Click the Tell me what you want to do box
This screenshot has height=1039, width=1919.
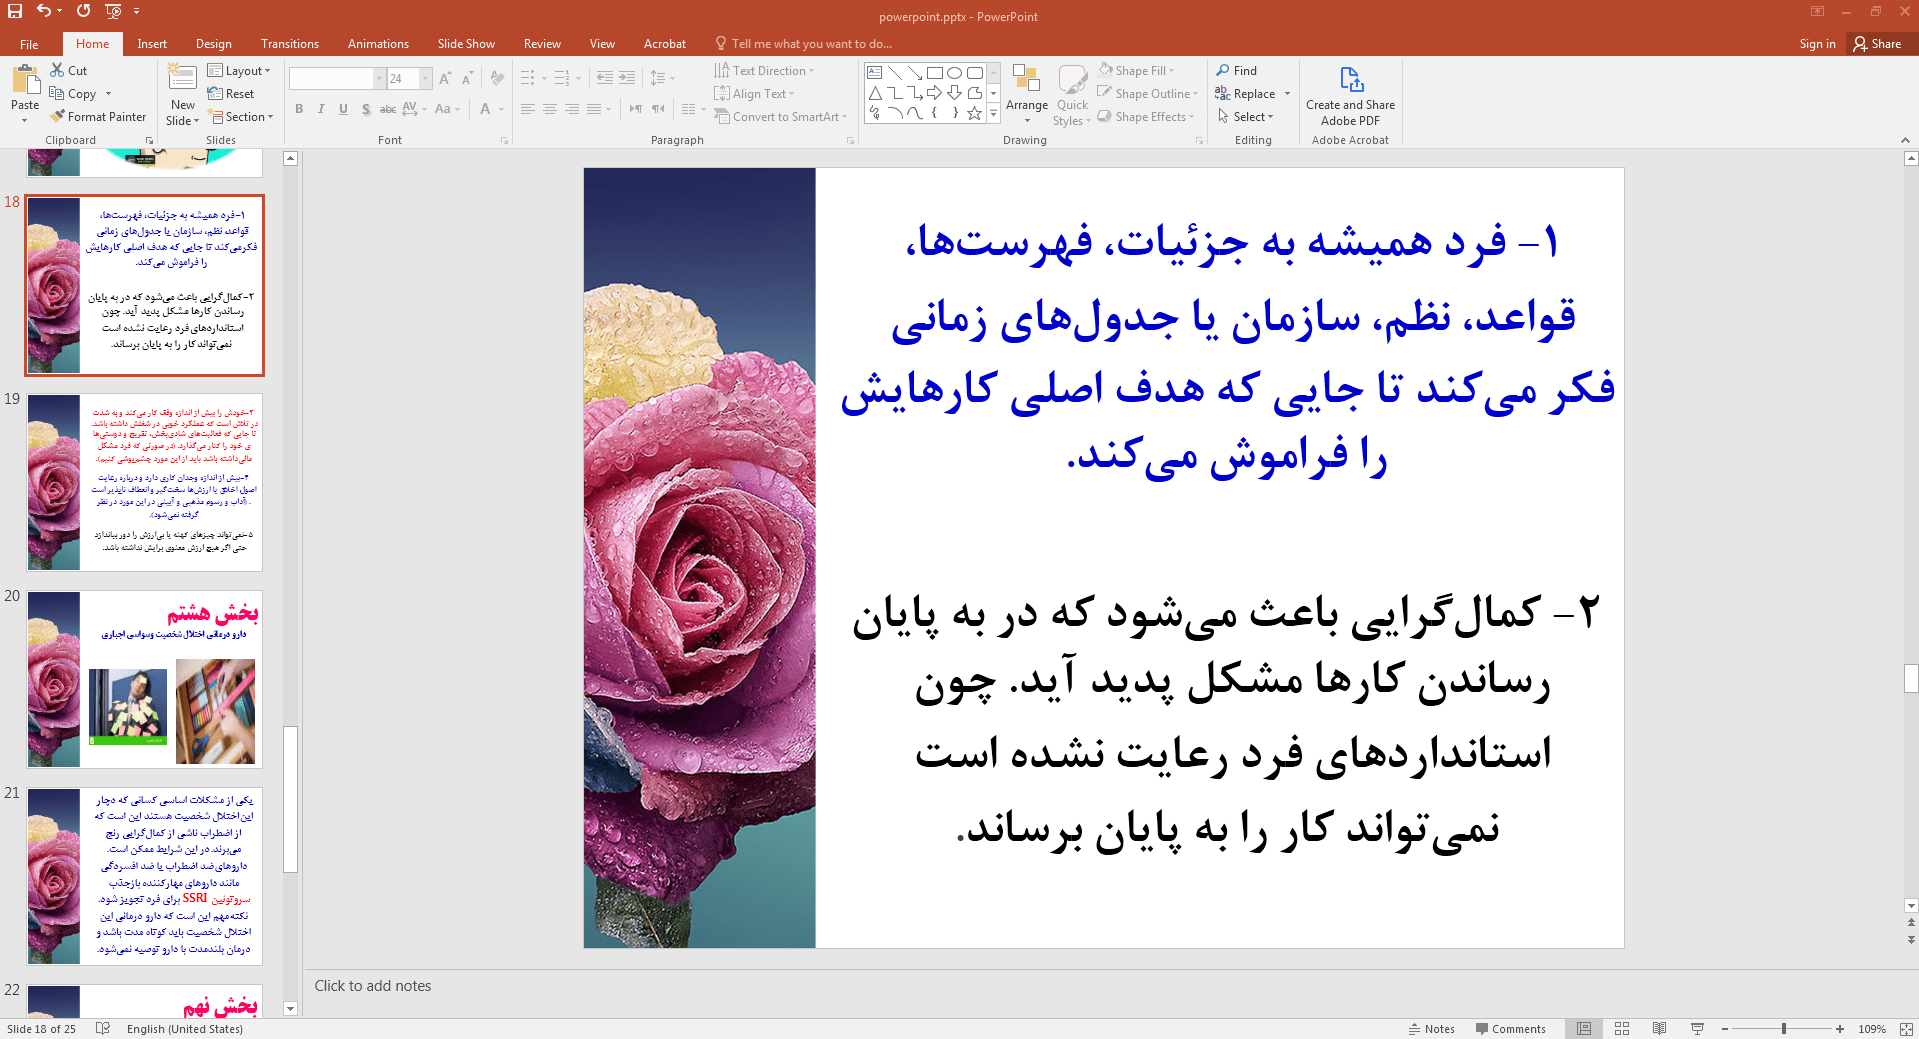803,44
